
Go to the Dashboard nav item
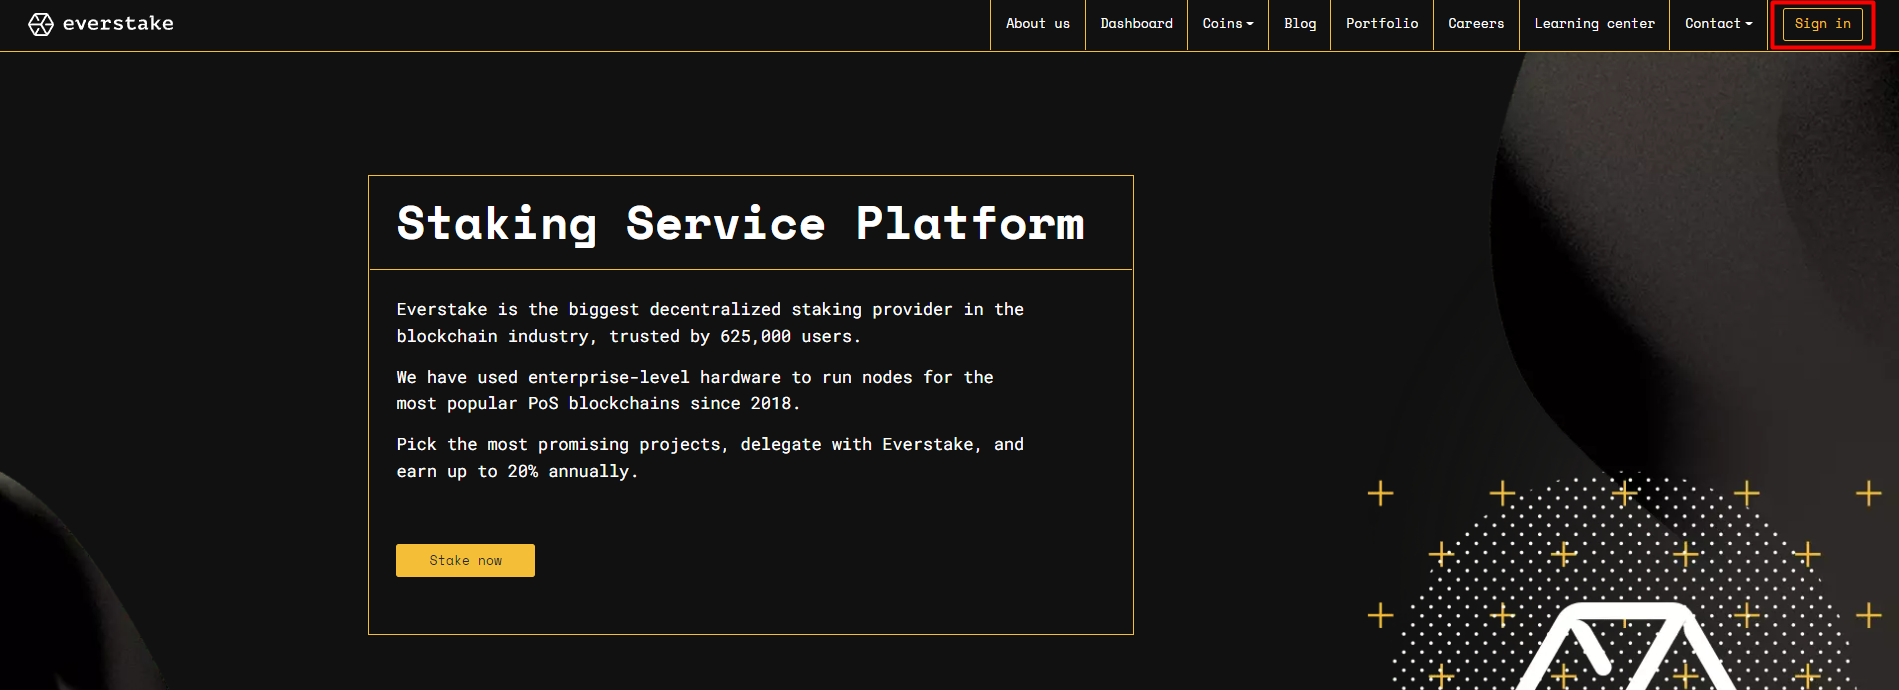1137,24
